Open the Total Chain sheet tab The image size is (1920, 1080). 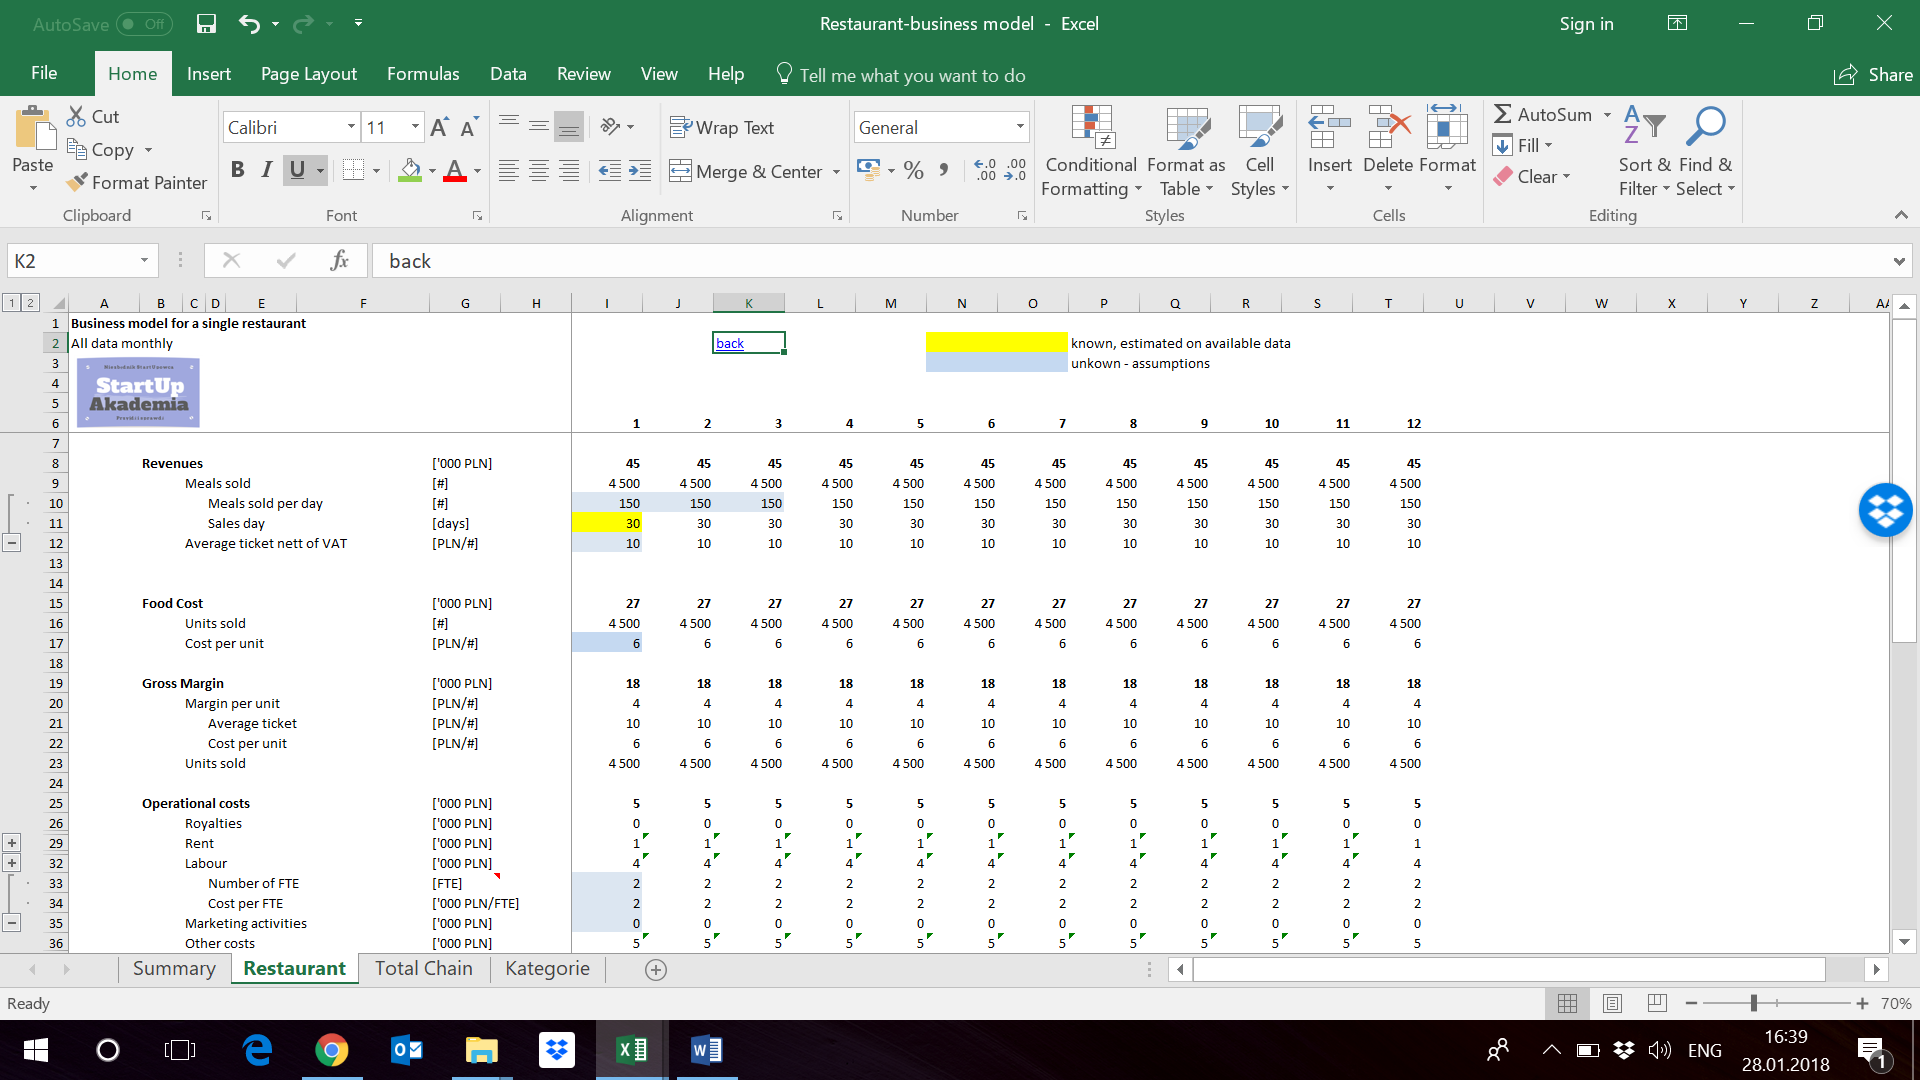tap(424, 968)
